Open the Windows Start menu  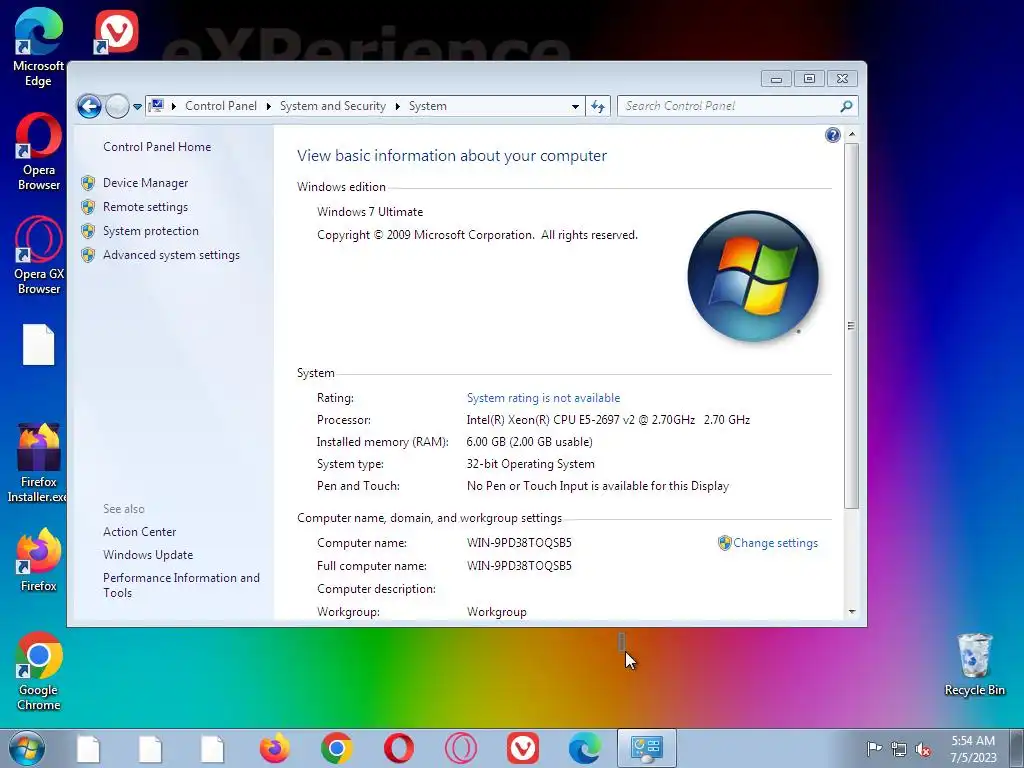coord(27,748)
